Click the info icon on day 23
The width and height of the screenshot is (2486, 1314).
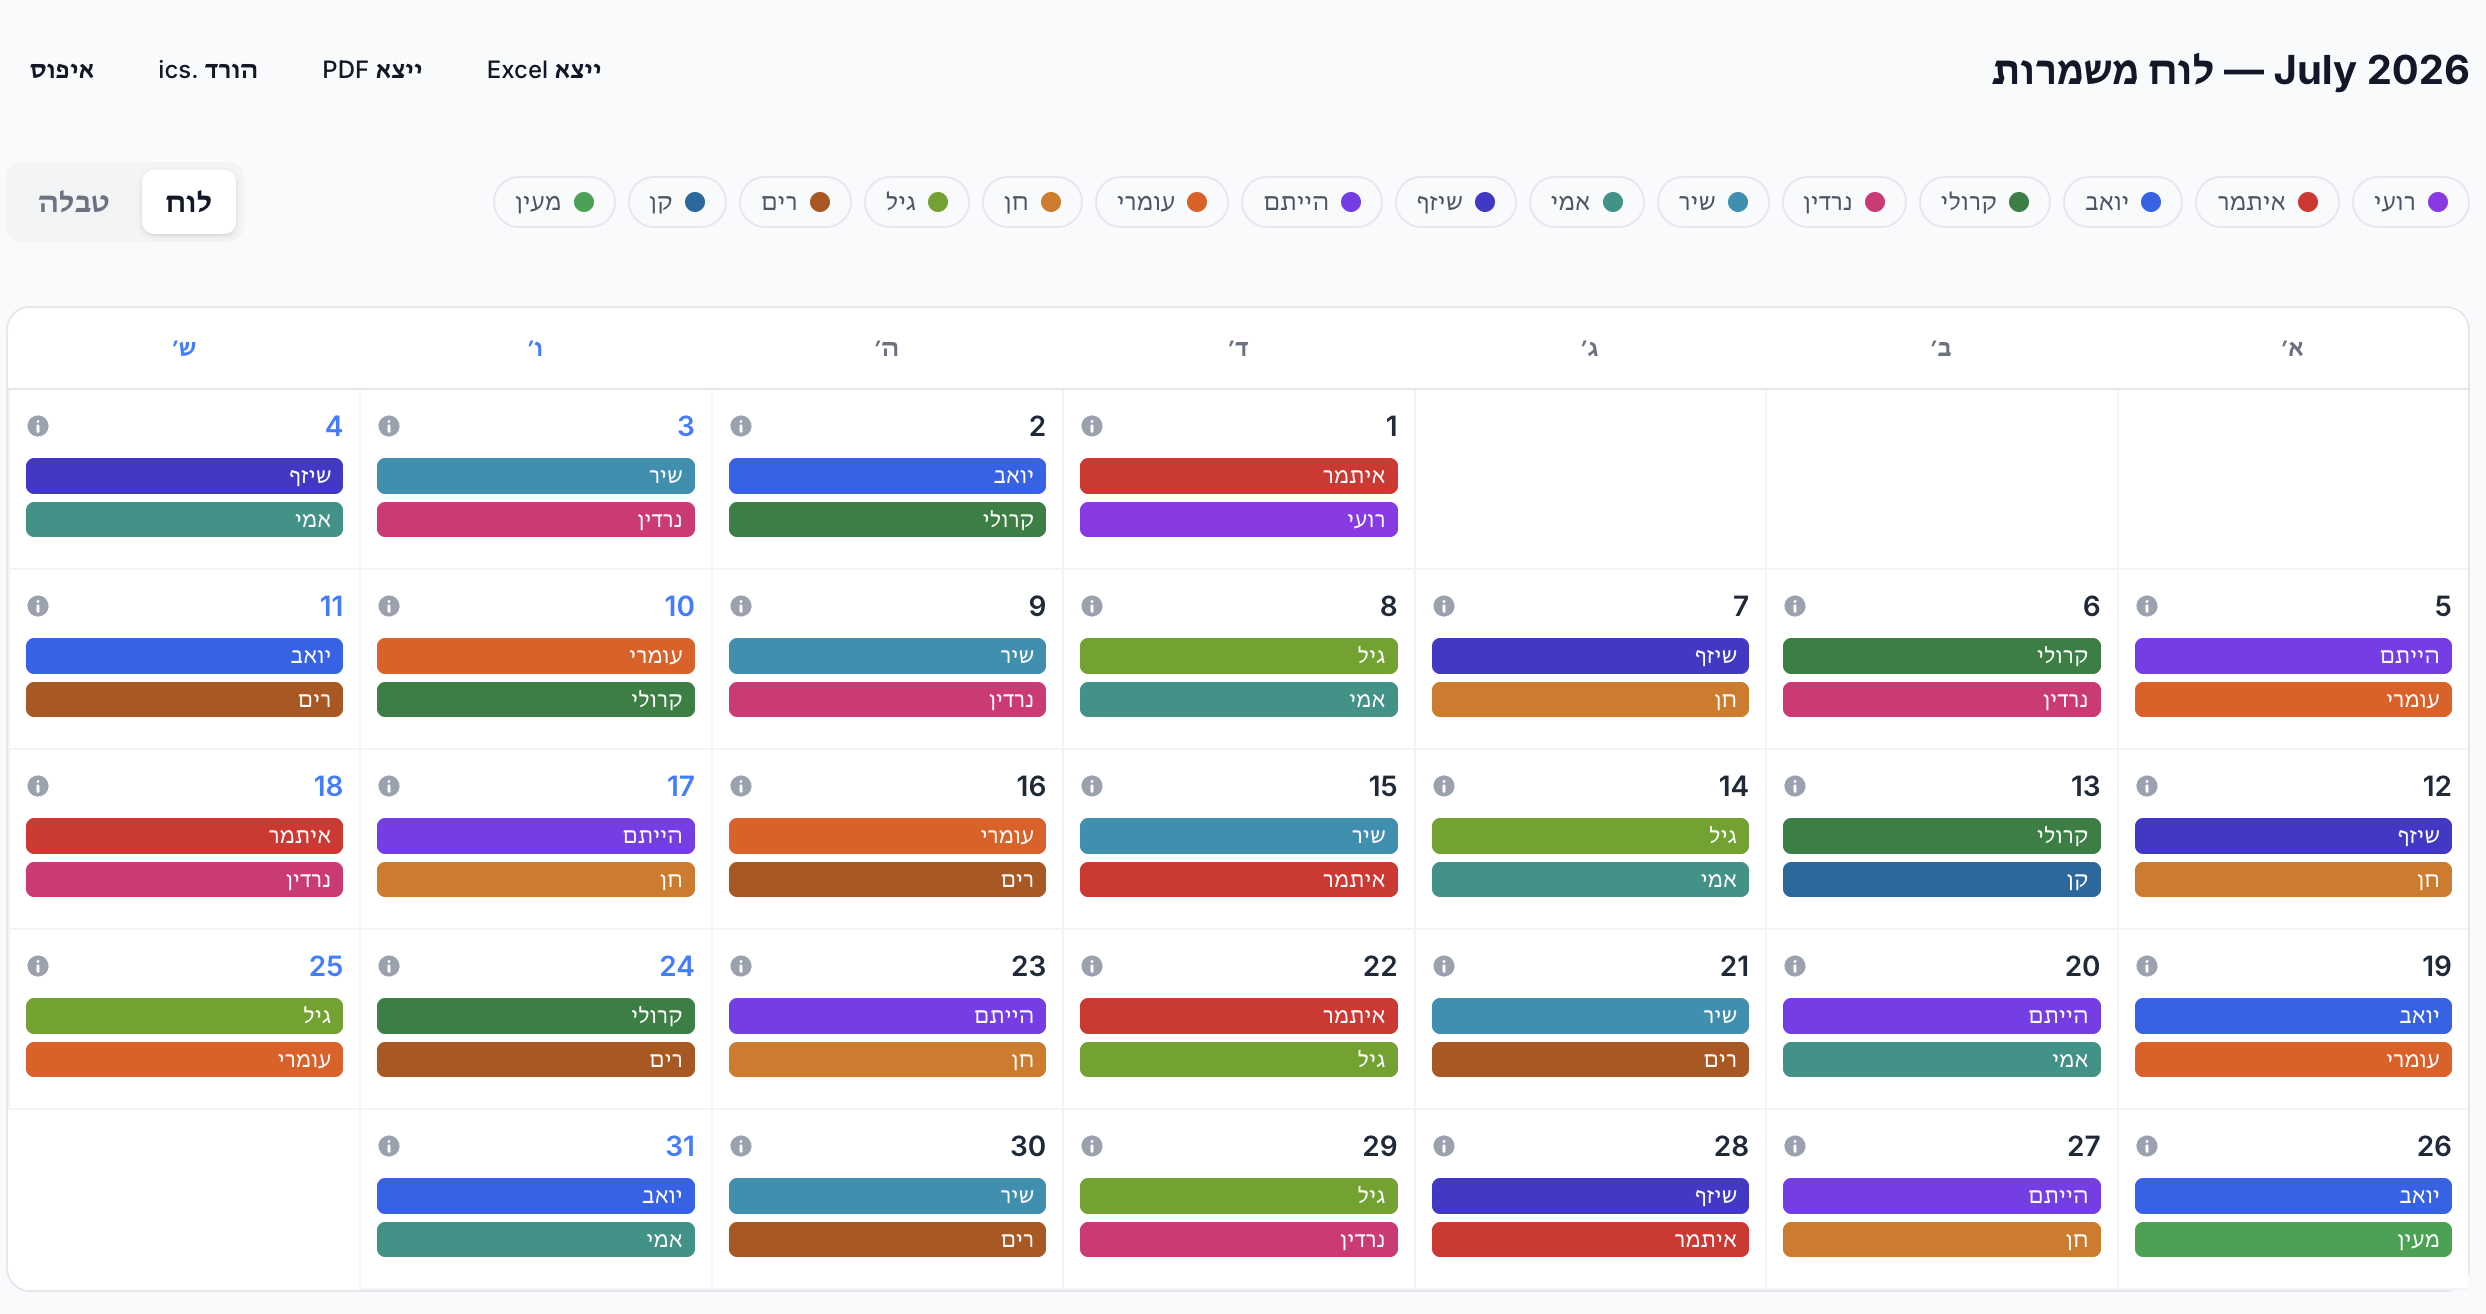click(741, 966)
